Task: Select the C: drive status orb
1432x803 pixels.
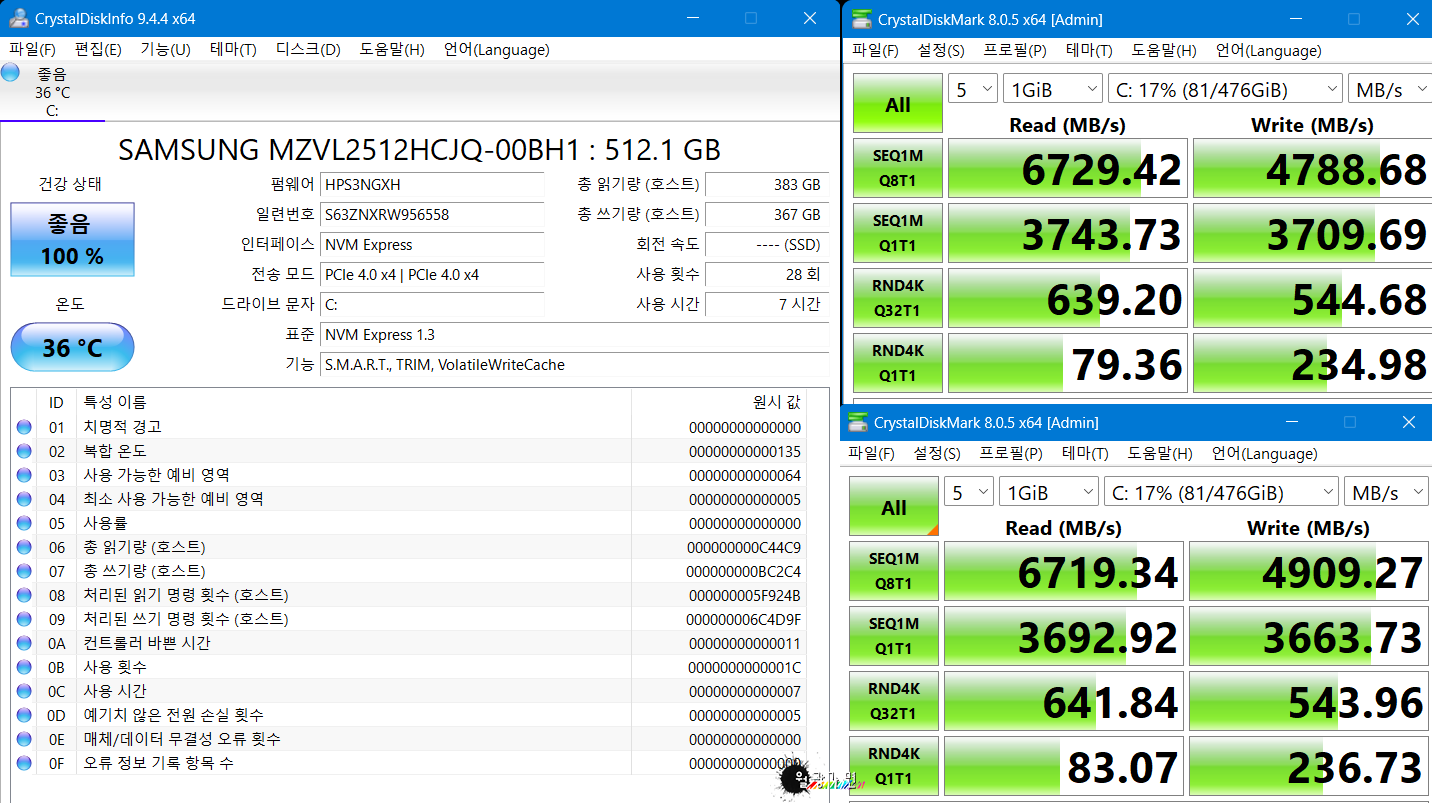Action: pyautogui.click(x=11, y=72)
